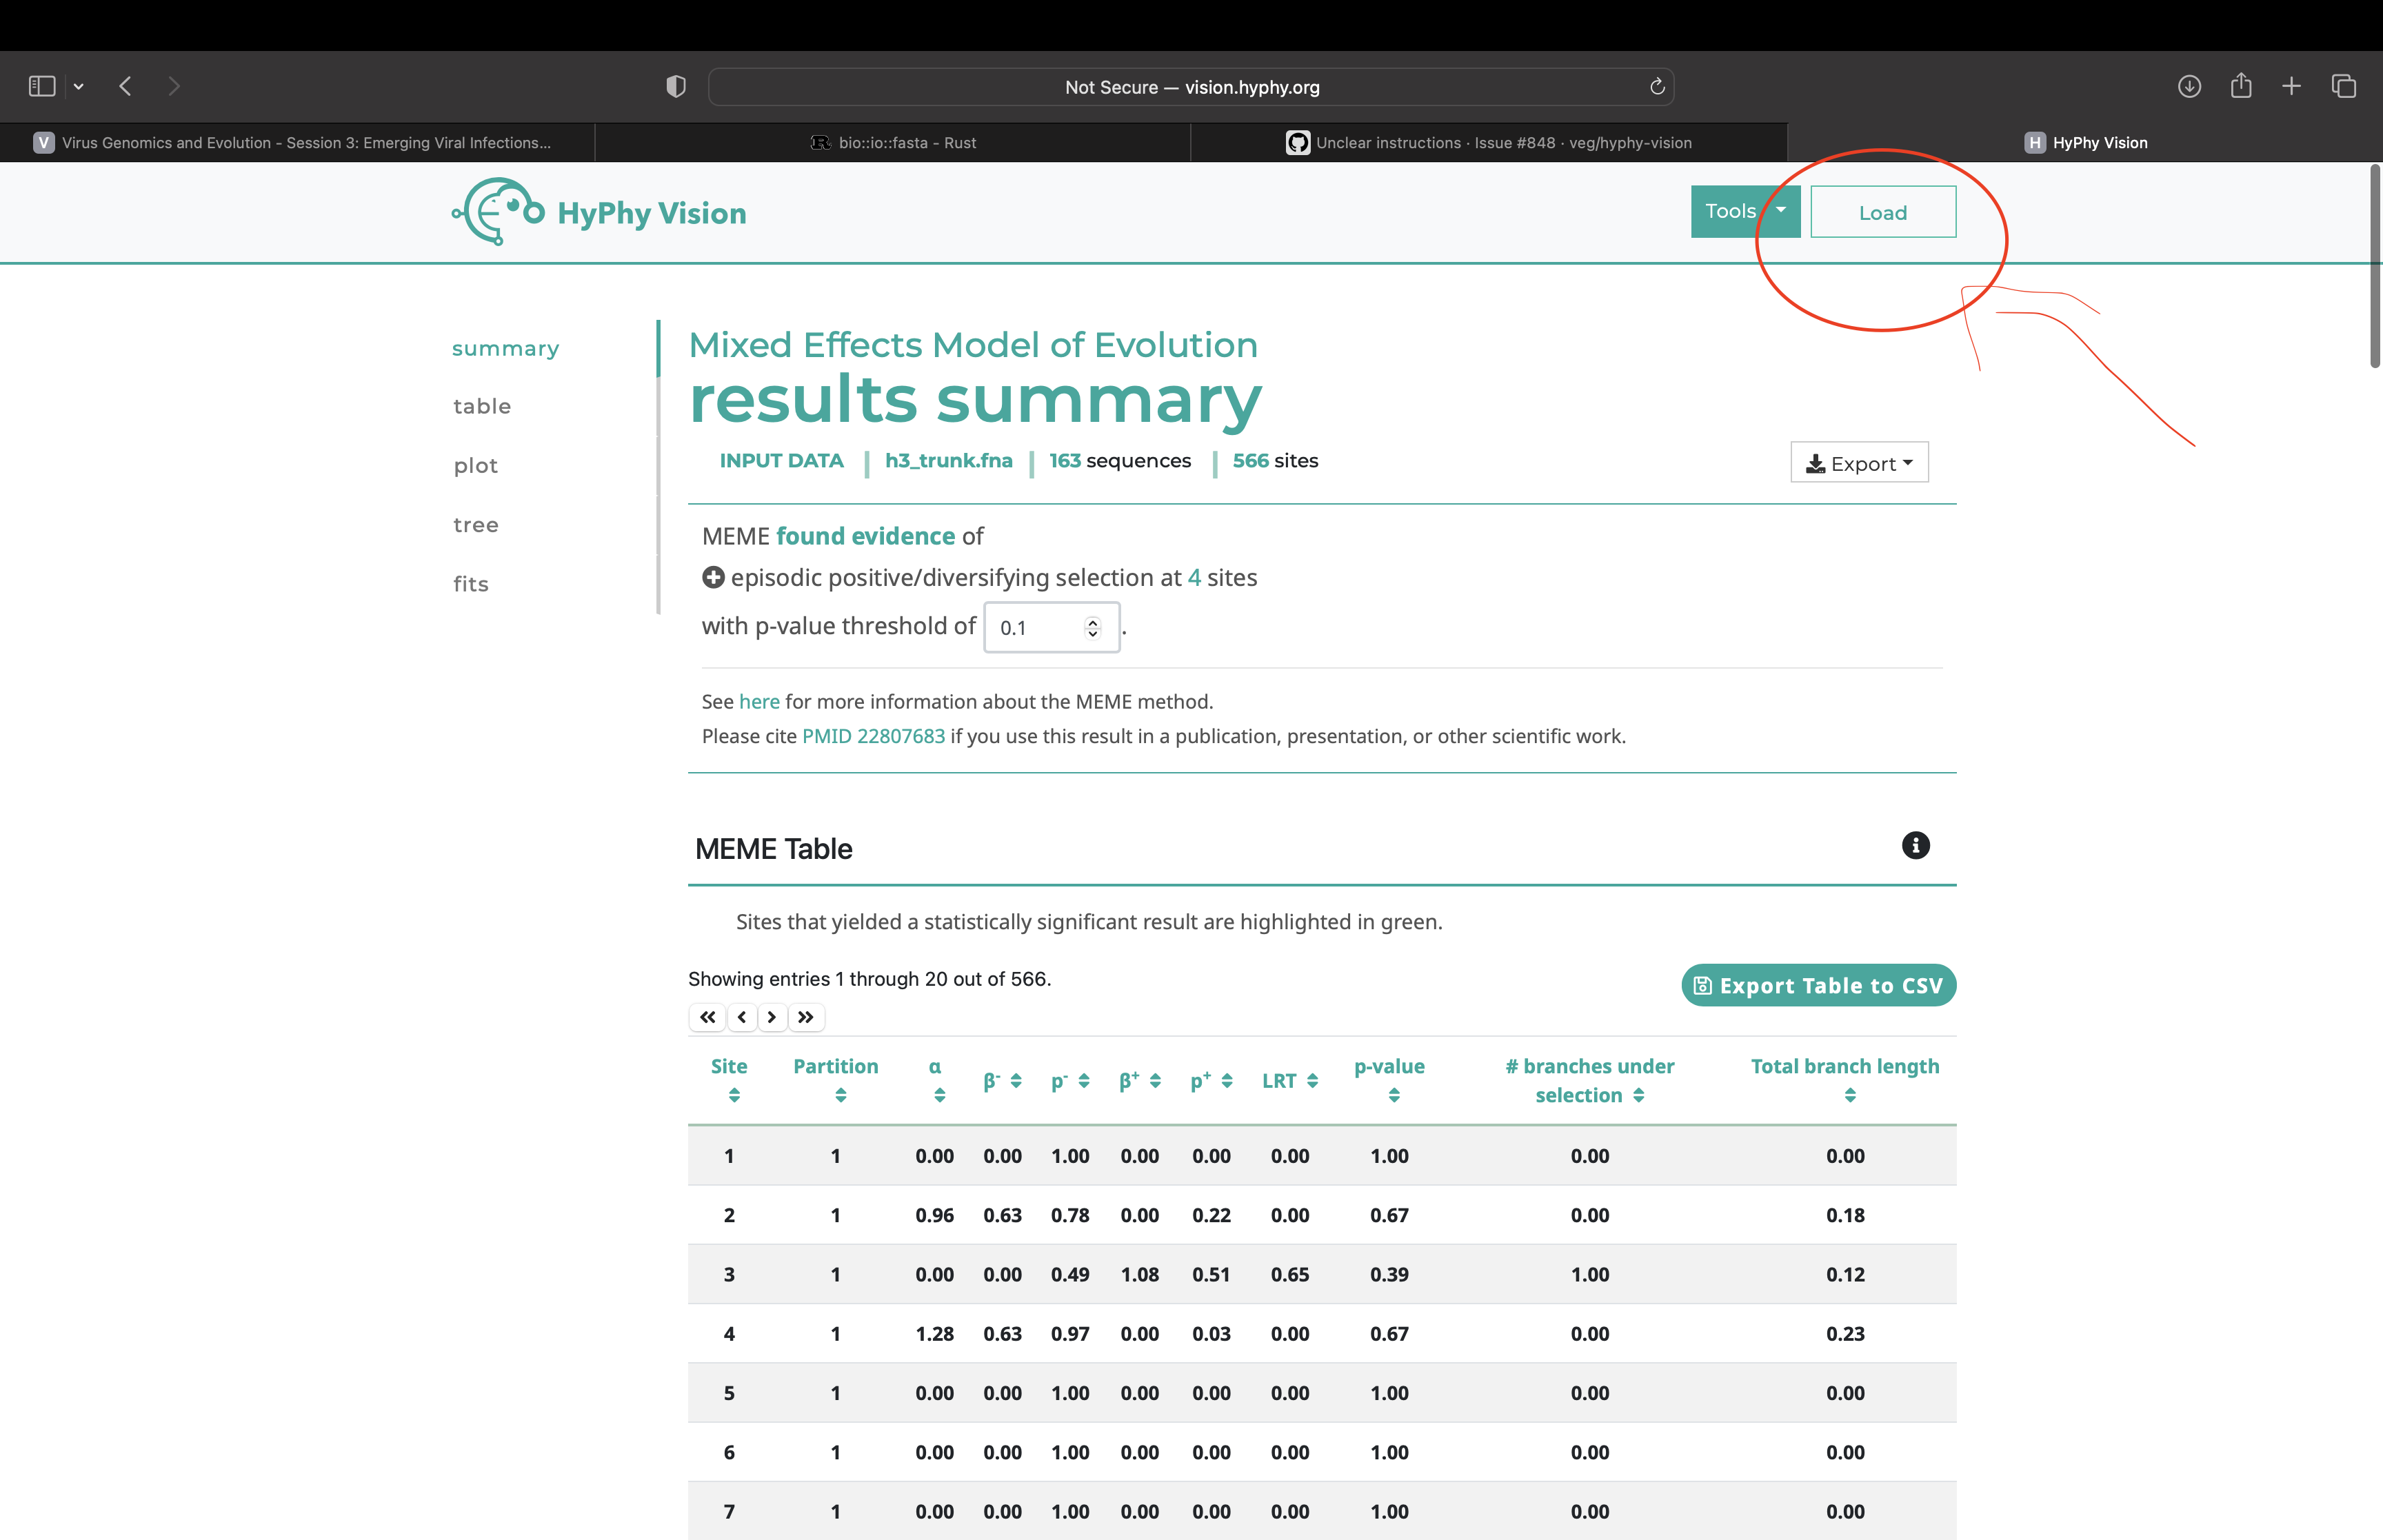Click the share icon in the toolbar
The height and width of the screenshot is (1540, 2383).
point(2240,86)
